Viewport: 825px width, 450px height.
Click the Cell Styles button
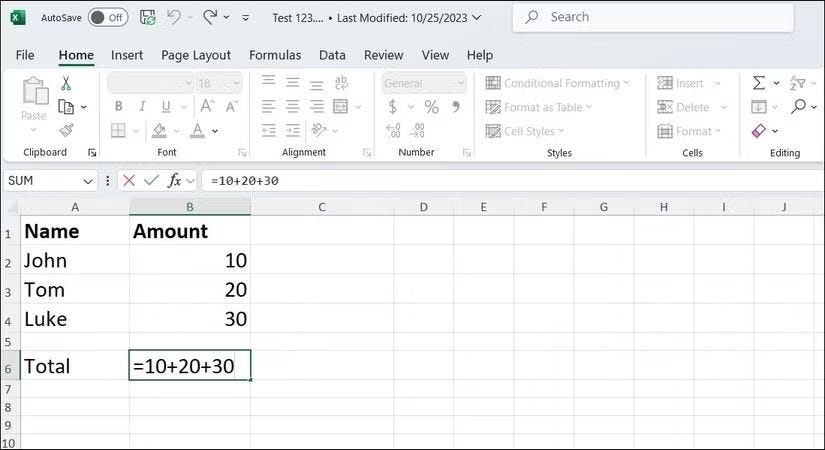(524, 131)
